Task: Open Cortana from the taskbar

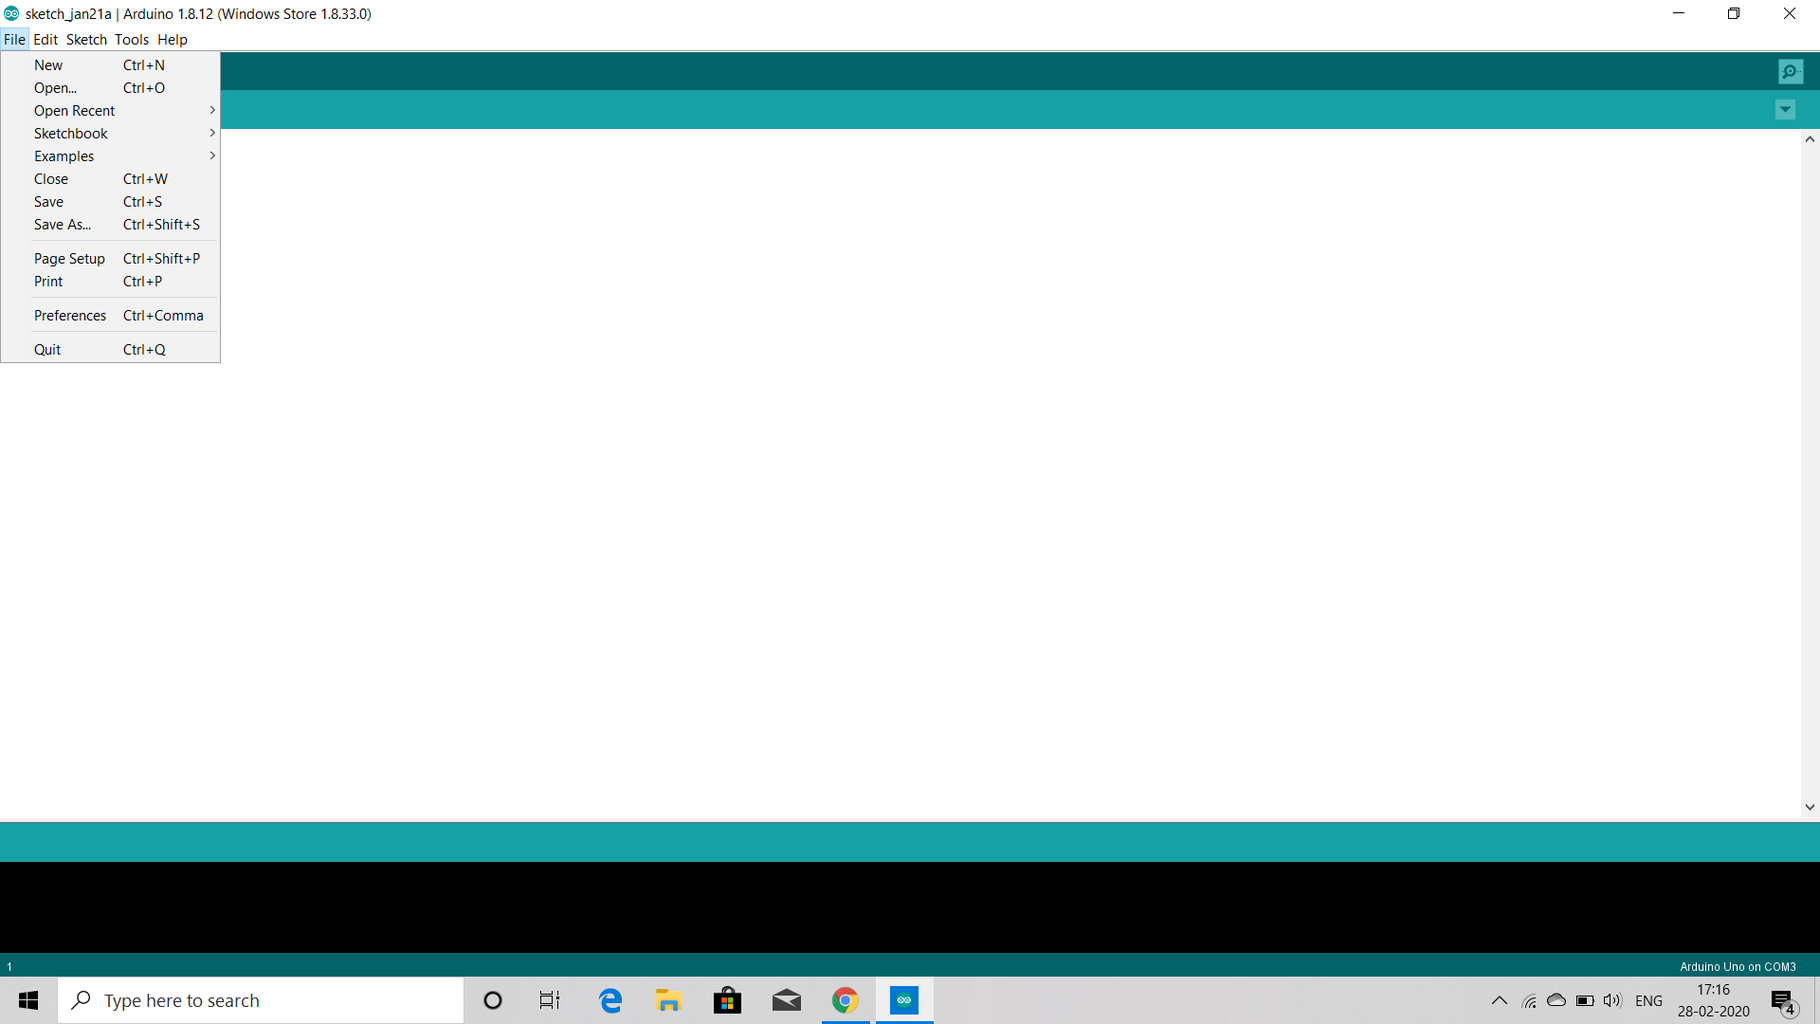Action: click(x=492, y=1000)
